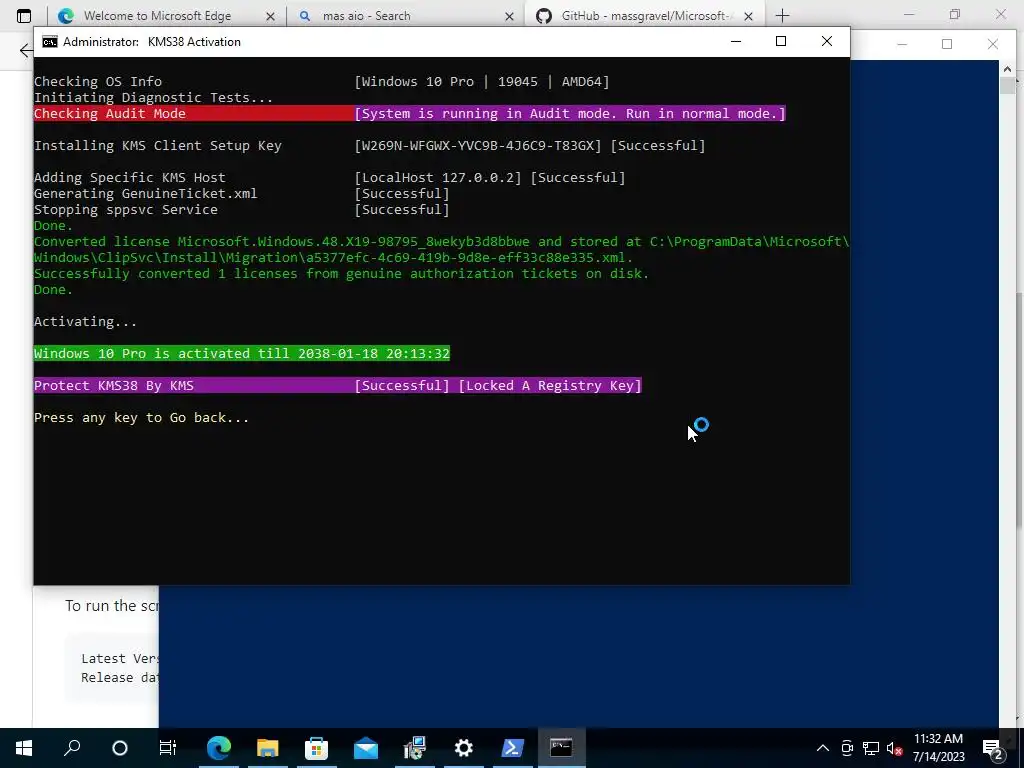Open Cortana from the taskbar
The width and height of the screenshot is (1024, 768).
click(x=120, y=748)
